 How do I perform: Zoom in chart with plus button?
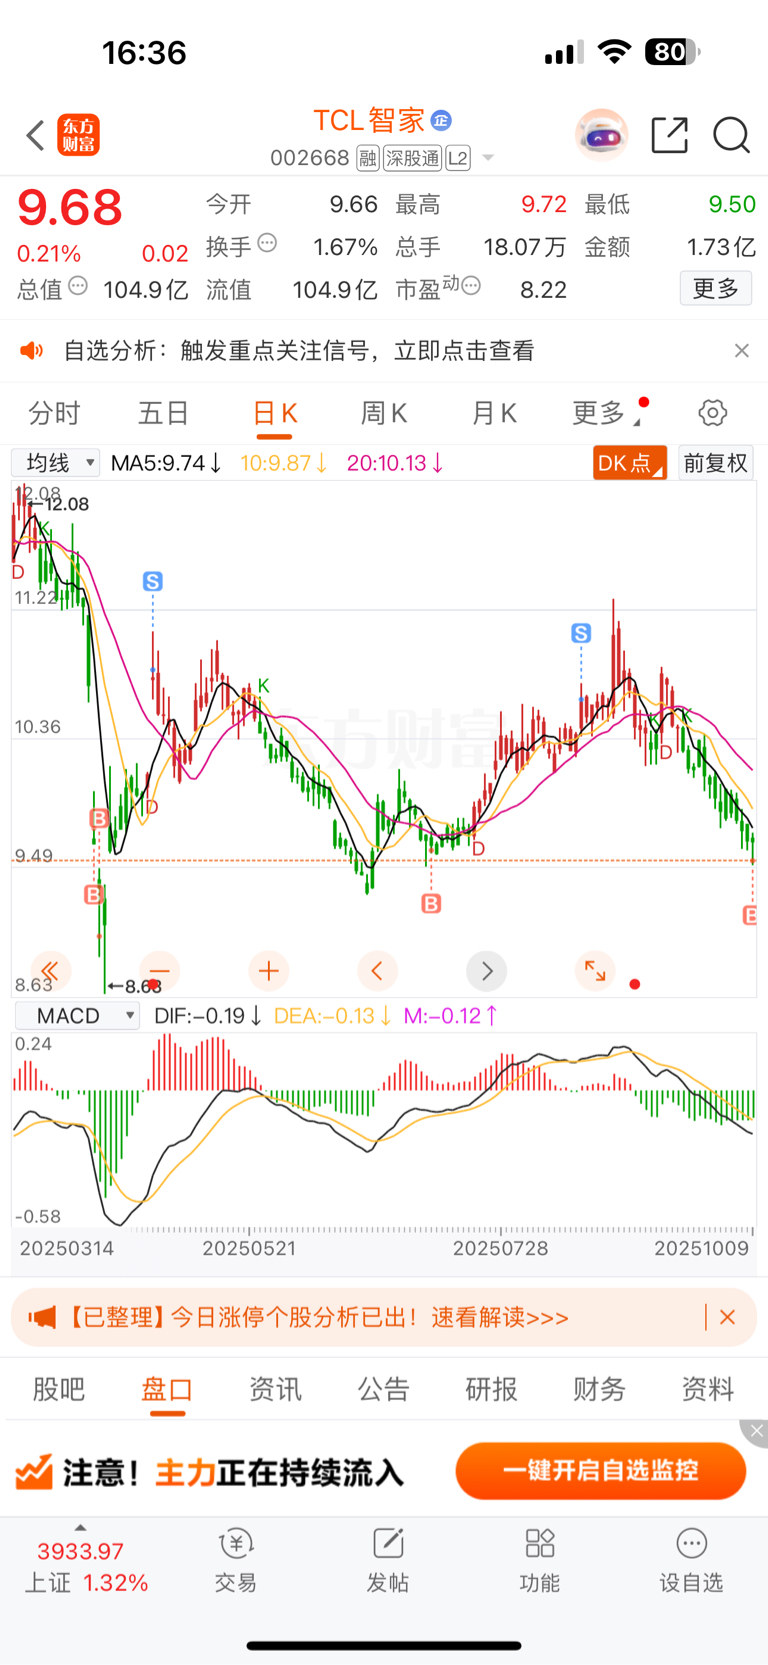268,971
